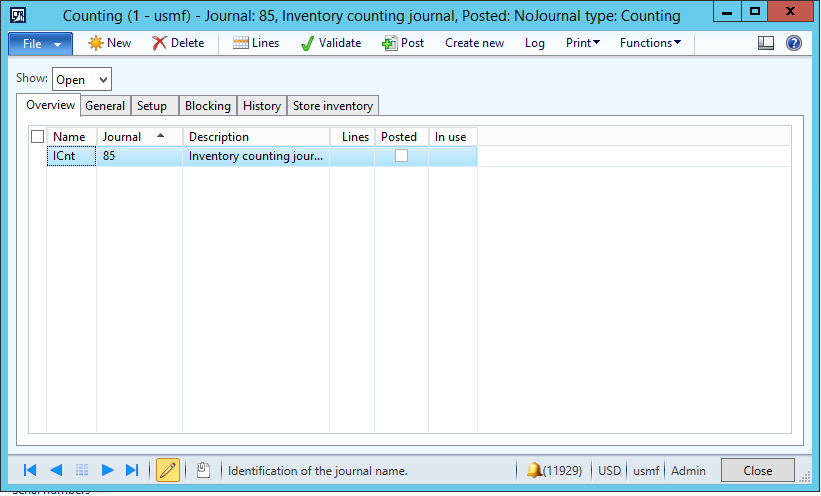Screen dimensions: 821x496
Task: Toggle the view layout icon
Action: tap(766, 43)
